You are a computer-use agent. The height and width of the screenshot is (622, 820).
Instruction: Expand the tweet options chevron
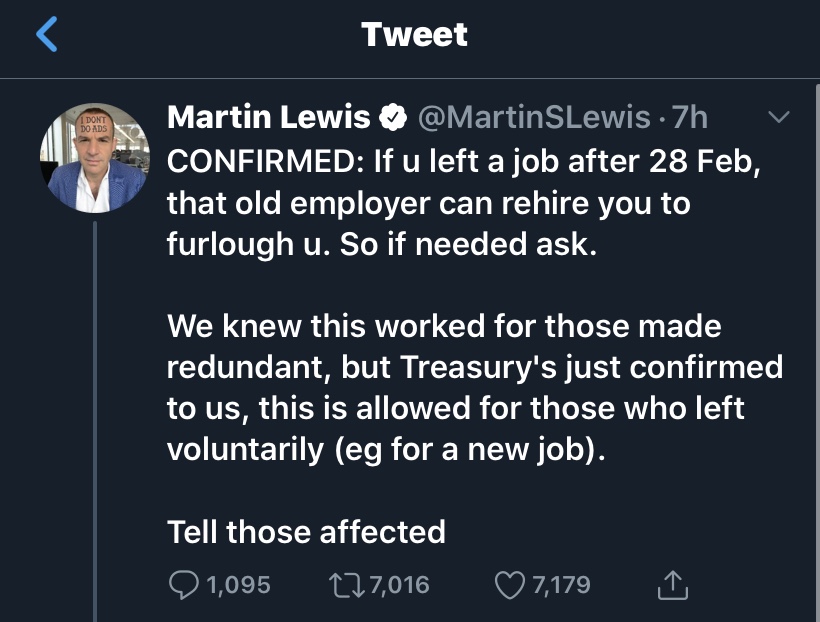pos(777,118)
